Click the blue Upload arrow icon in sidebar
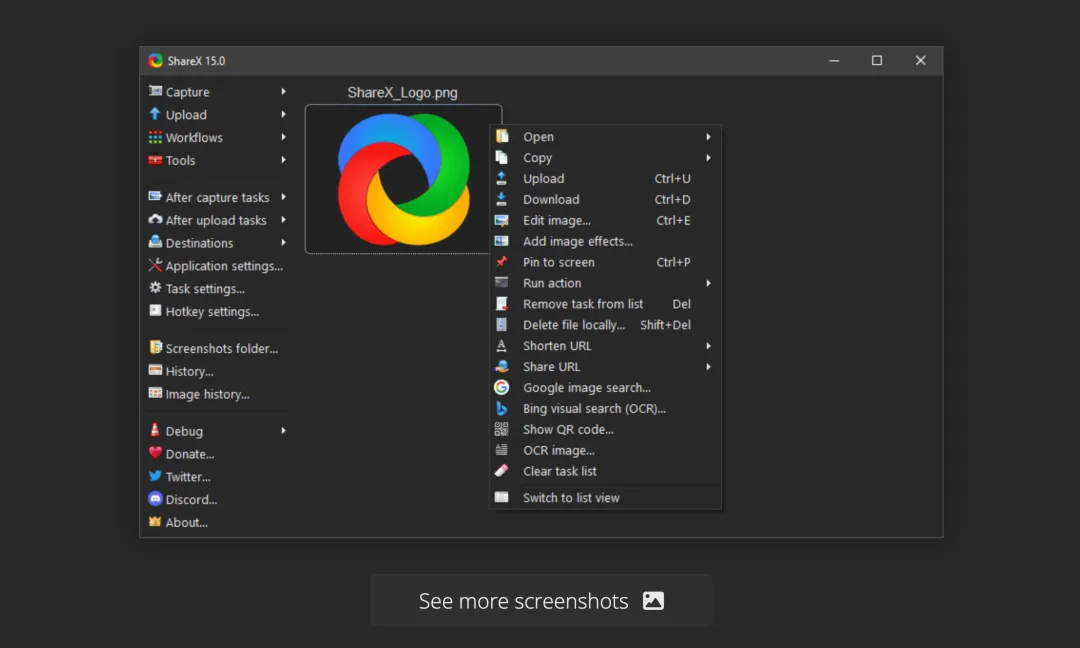The height and width of the screenshot is (648, 1080). click(155, 114)
